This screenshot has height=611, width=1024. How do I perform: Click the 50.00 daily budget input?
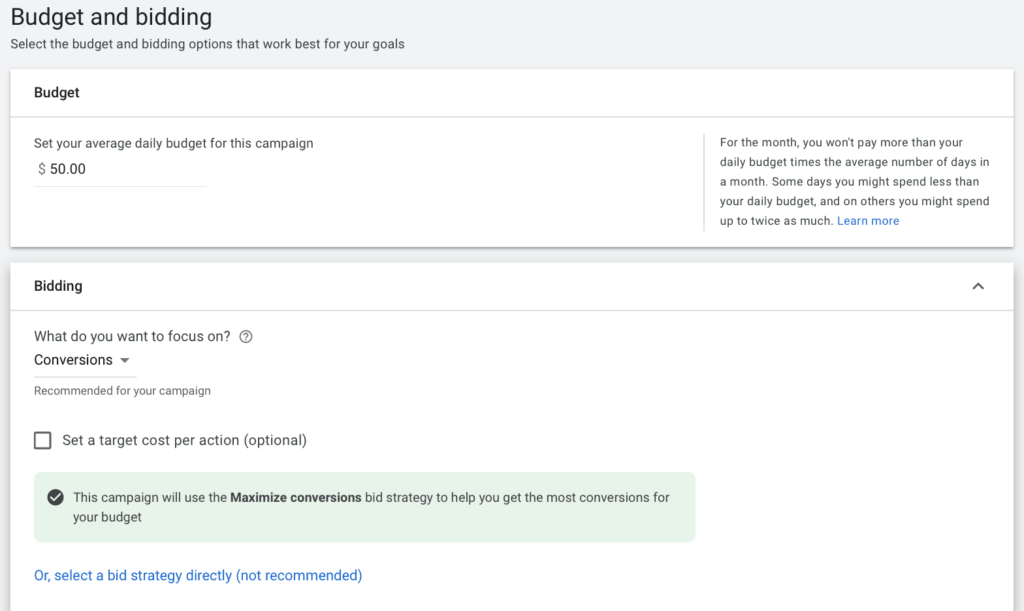[x=120, y=170]
